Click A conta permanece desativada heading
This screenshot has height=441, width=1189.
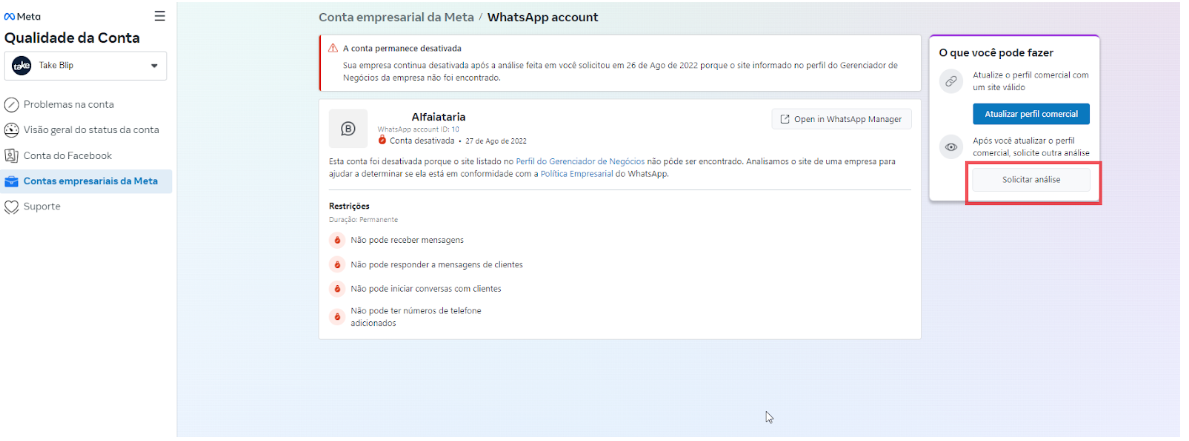point(402,48)
